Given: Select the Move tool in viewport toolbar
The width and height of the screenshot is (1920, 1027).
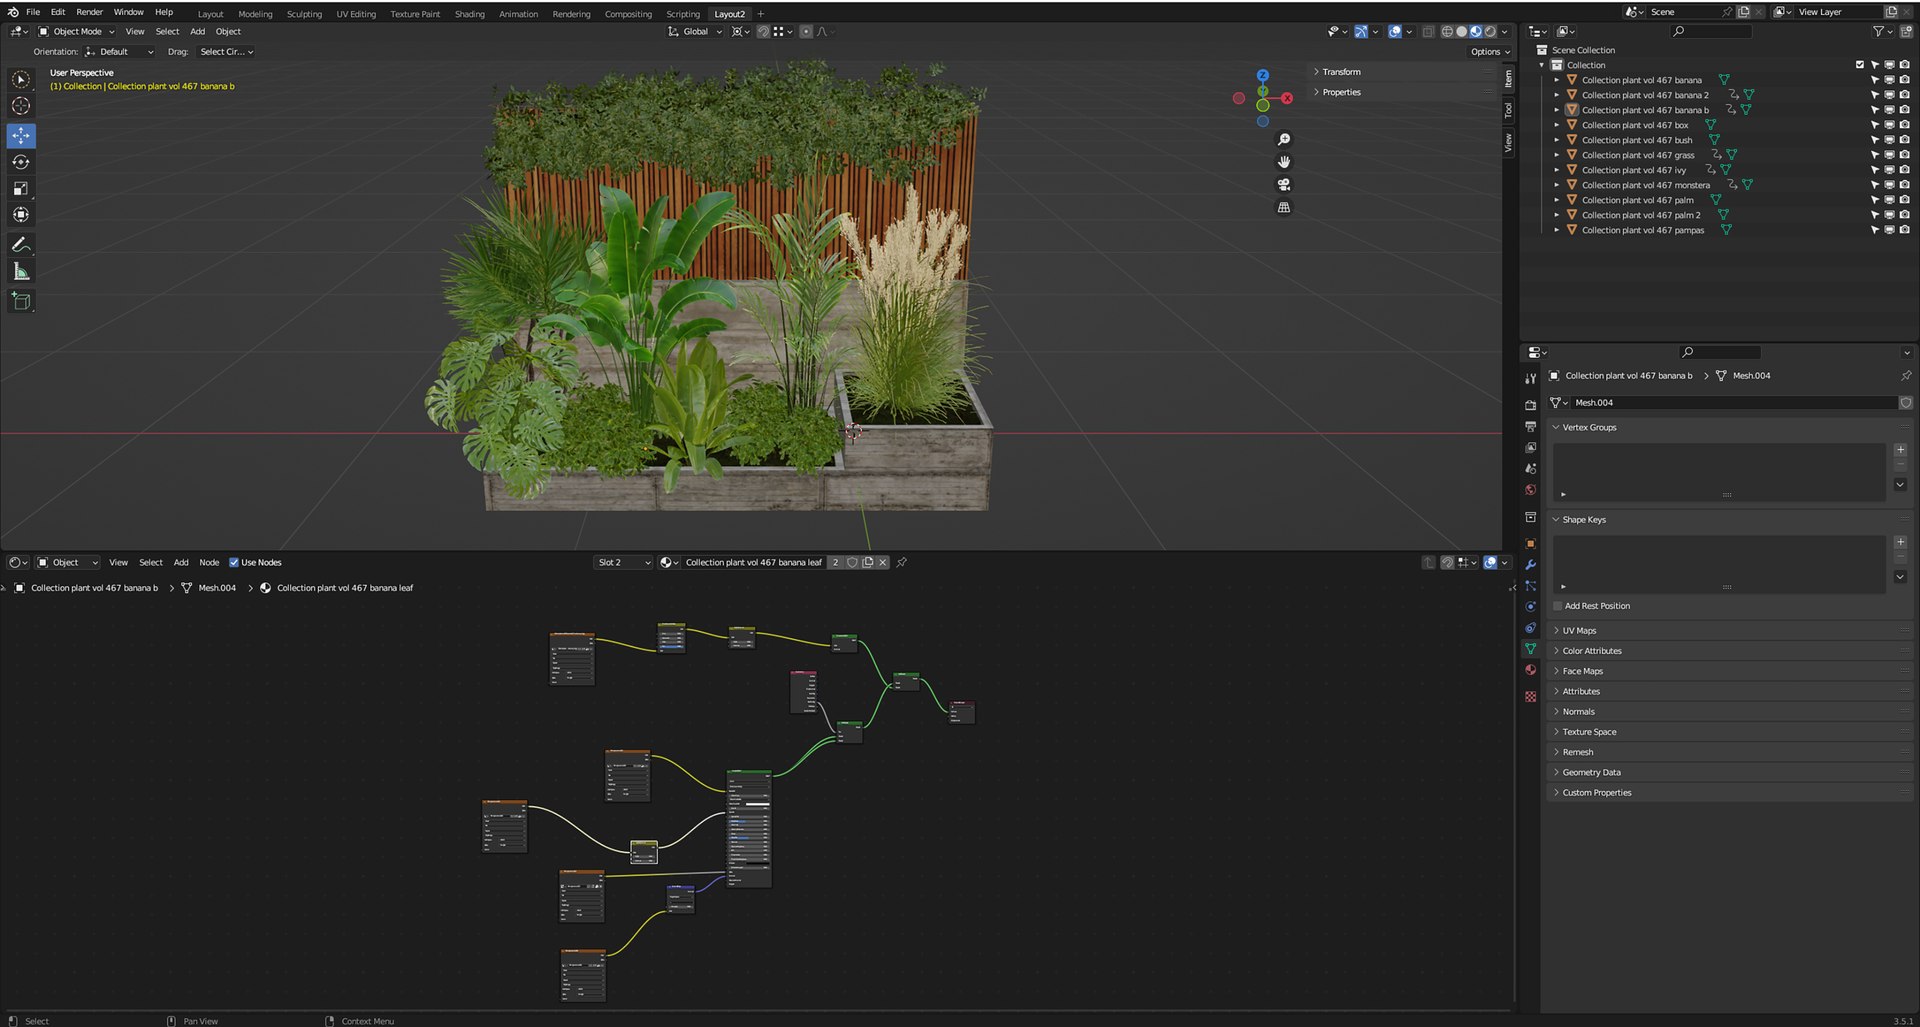Looking at the screenshot, I should [x=21, y=135].
